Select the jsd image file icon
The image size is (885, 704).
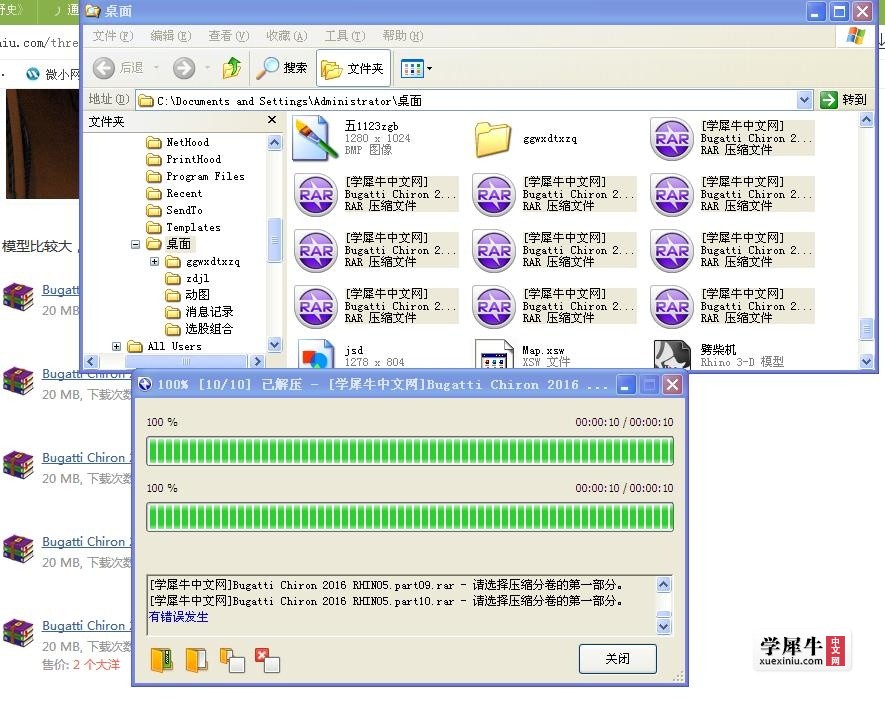(315, 355)
